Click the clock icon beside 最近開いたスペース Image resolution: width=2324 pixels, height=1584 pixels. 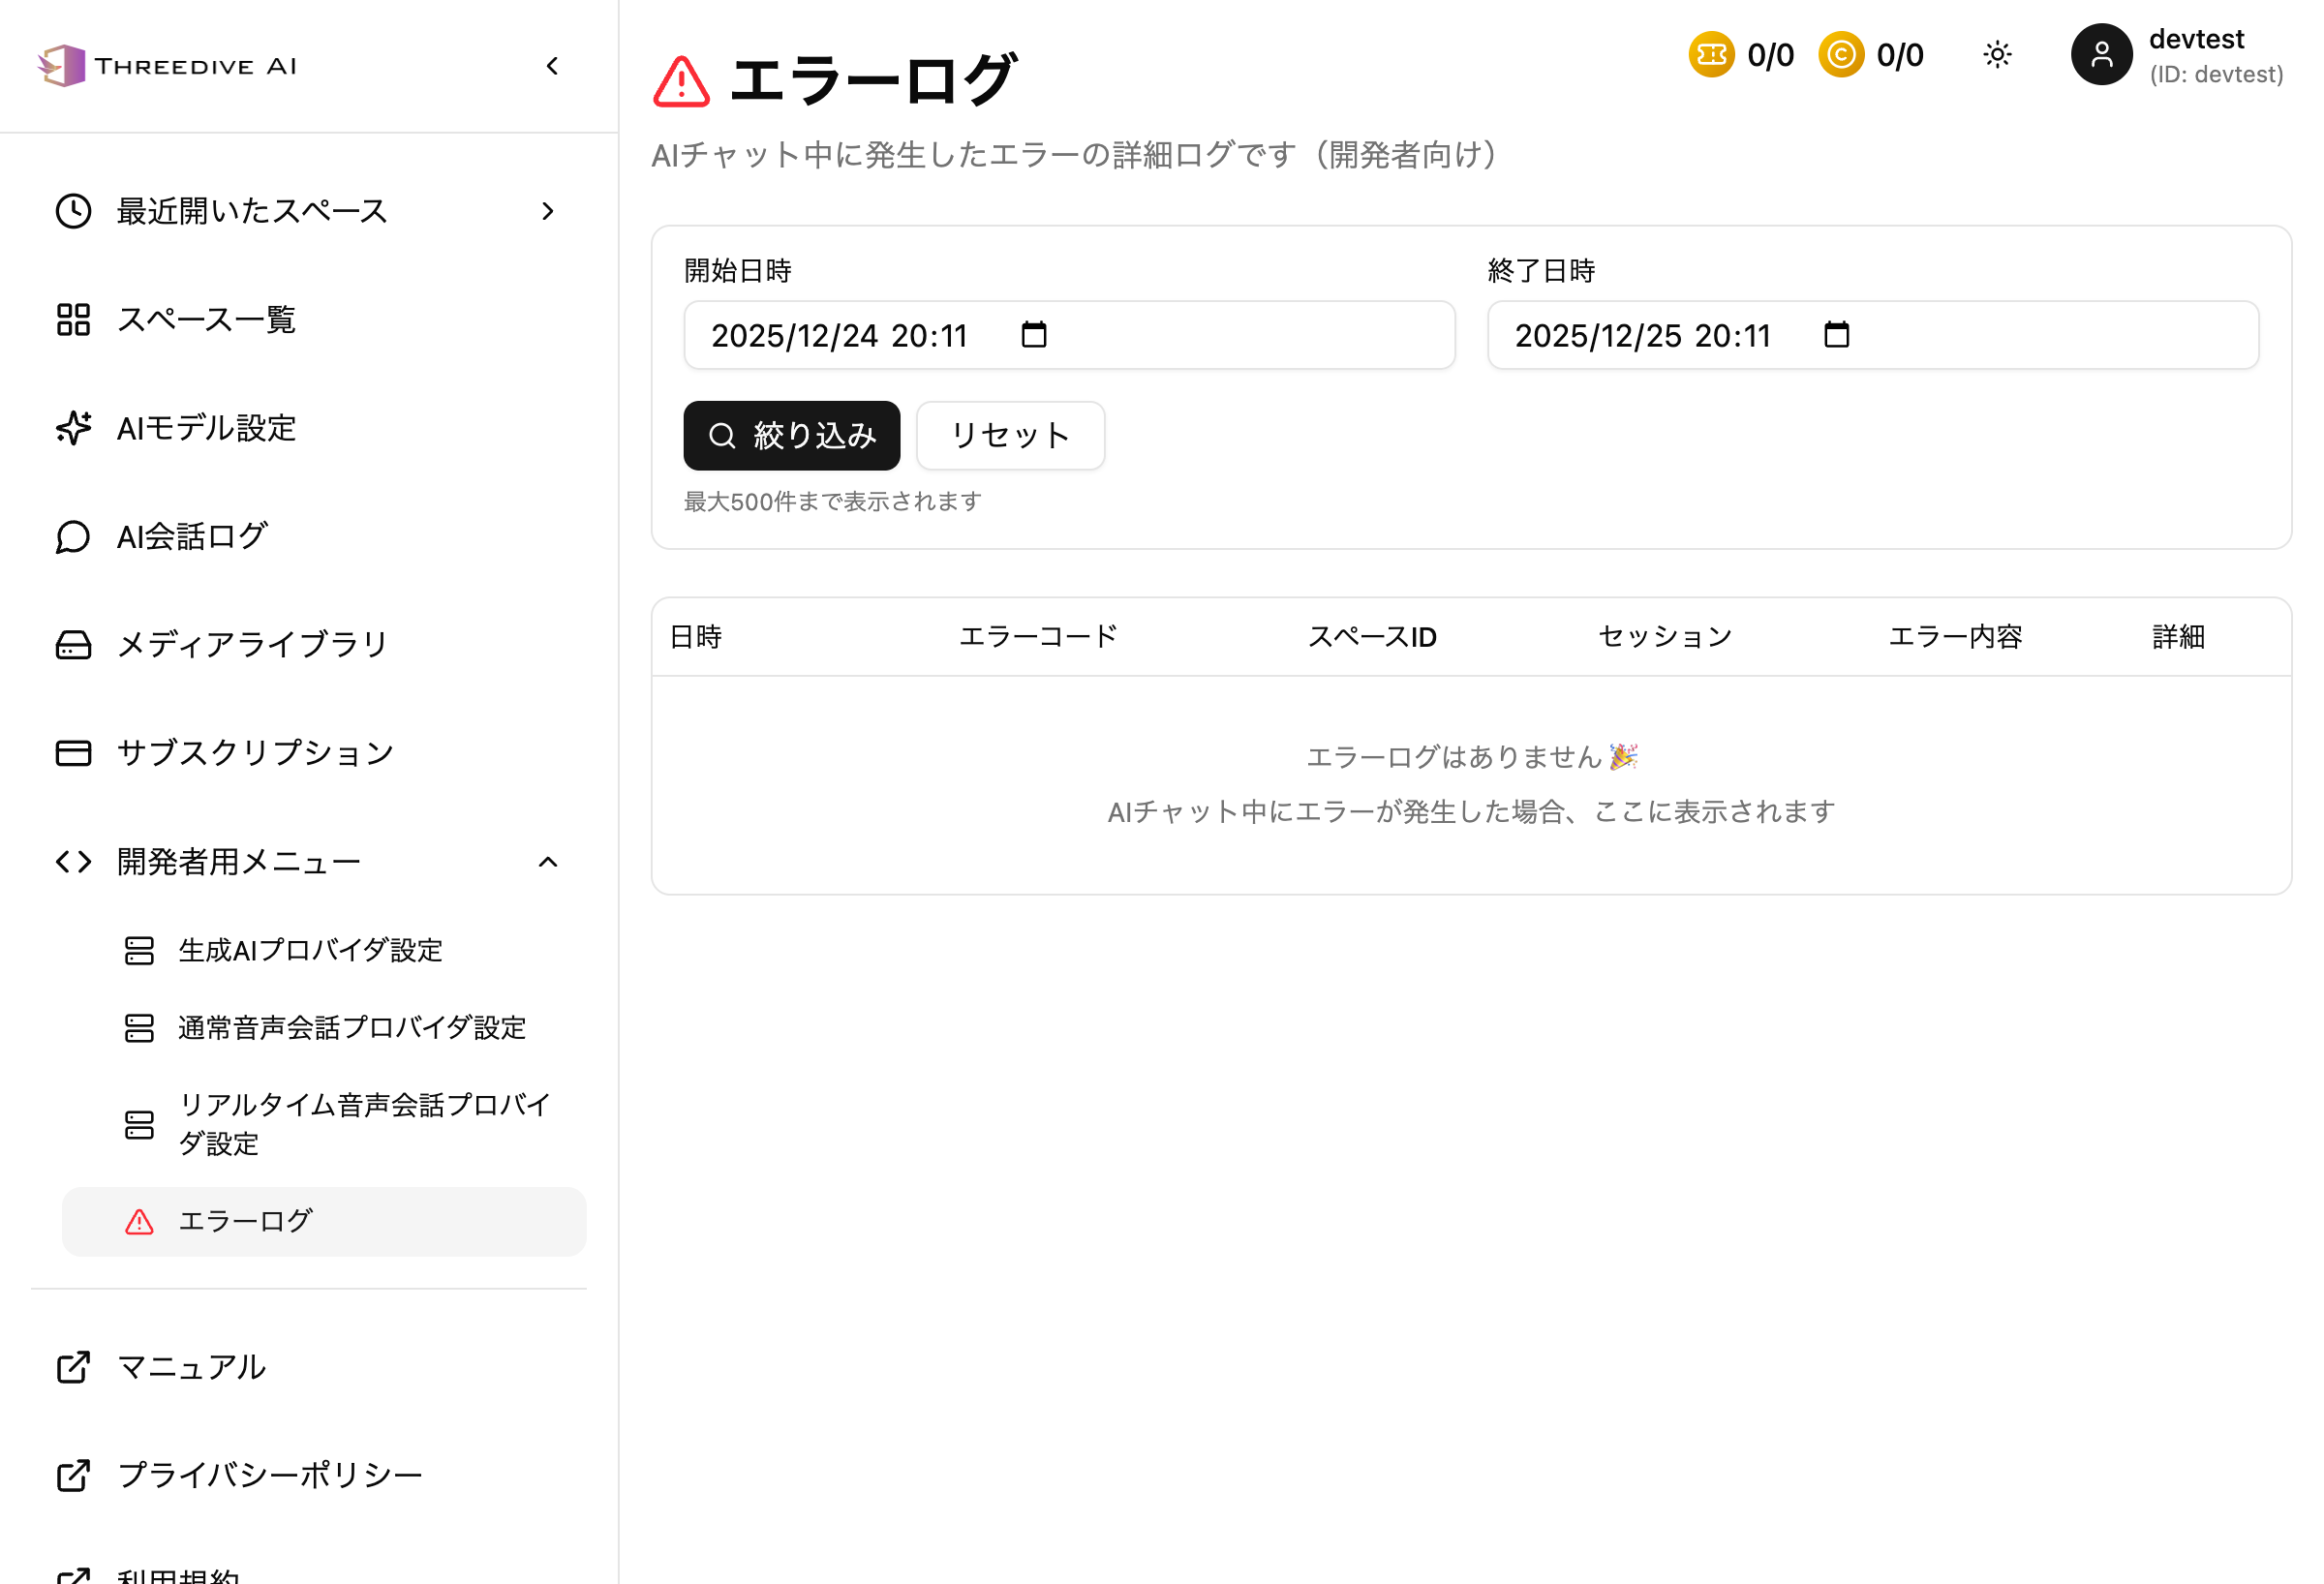click(73, 211)
